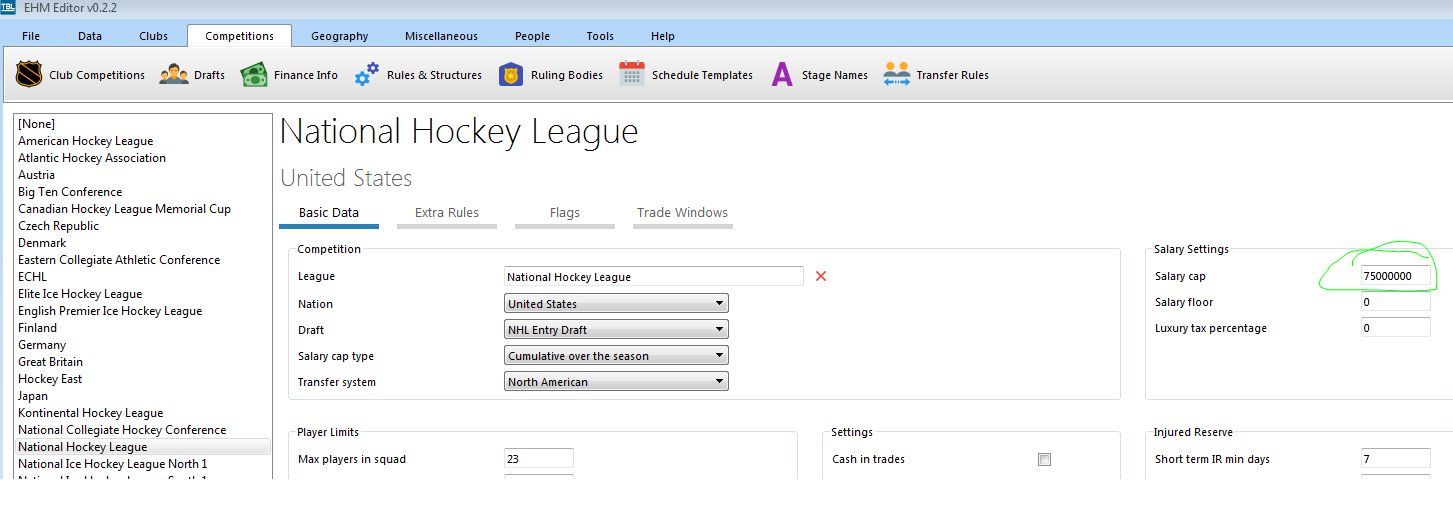Open the Draft dropdown

[x=616, y=330]
